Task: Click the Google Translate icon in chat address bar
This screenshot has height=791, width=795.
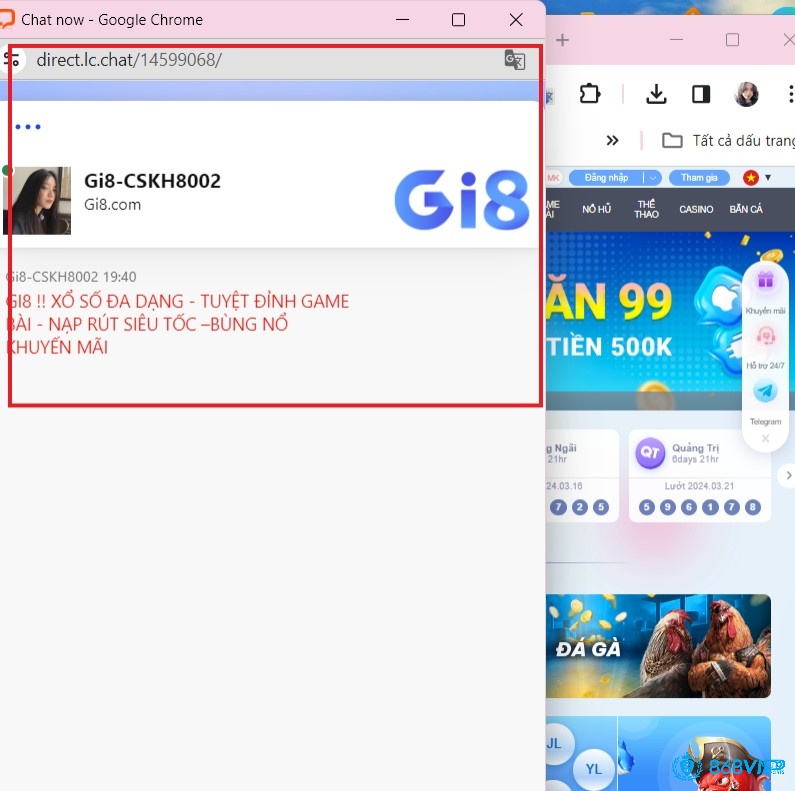Action: coord(515,60)
